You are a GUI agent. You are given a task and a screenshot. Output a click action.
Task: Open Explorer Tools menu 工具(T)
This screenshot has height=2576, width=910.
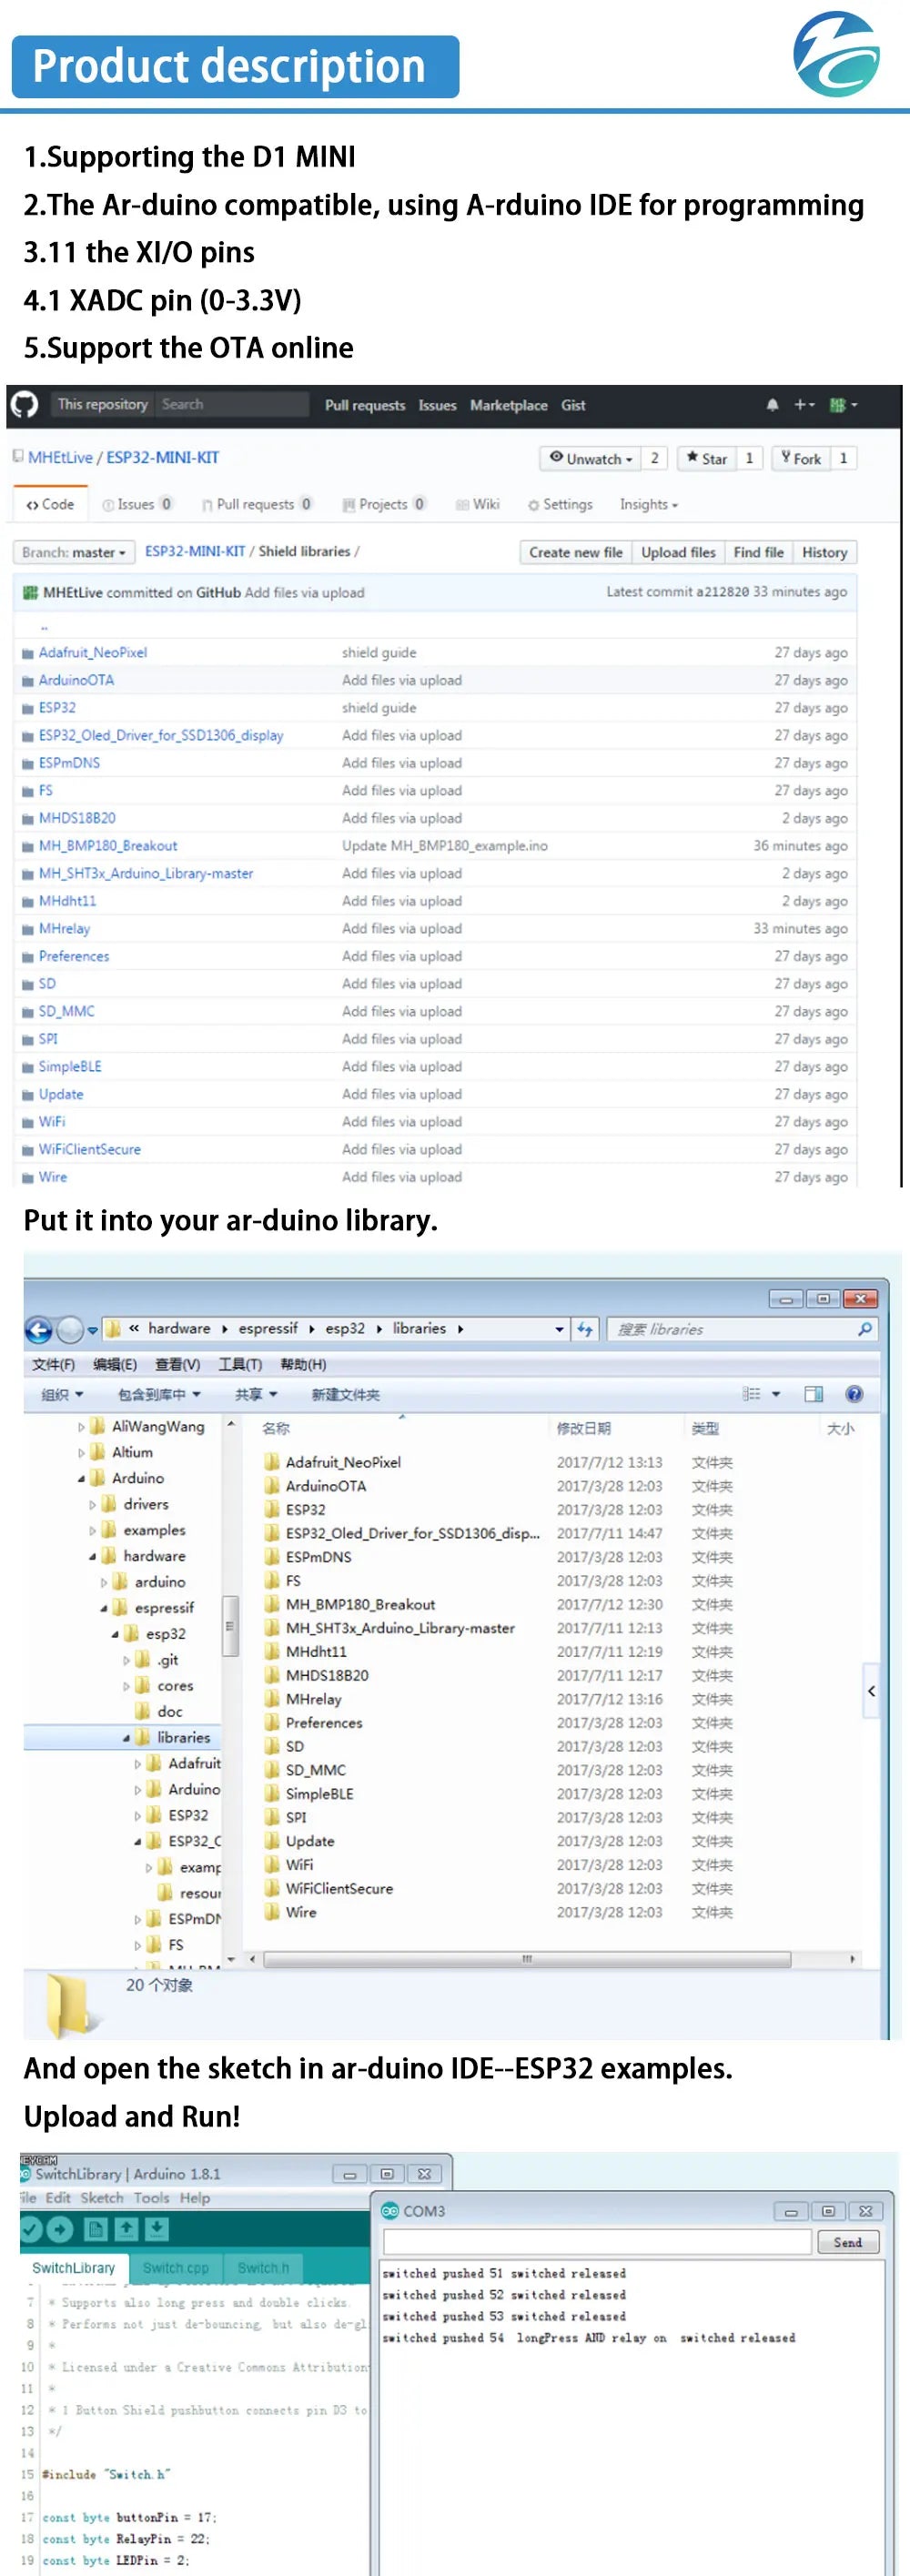tap(240, 1364)
